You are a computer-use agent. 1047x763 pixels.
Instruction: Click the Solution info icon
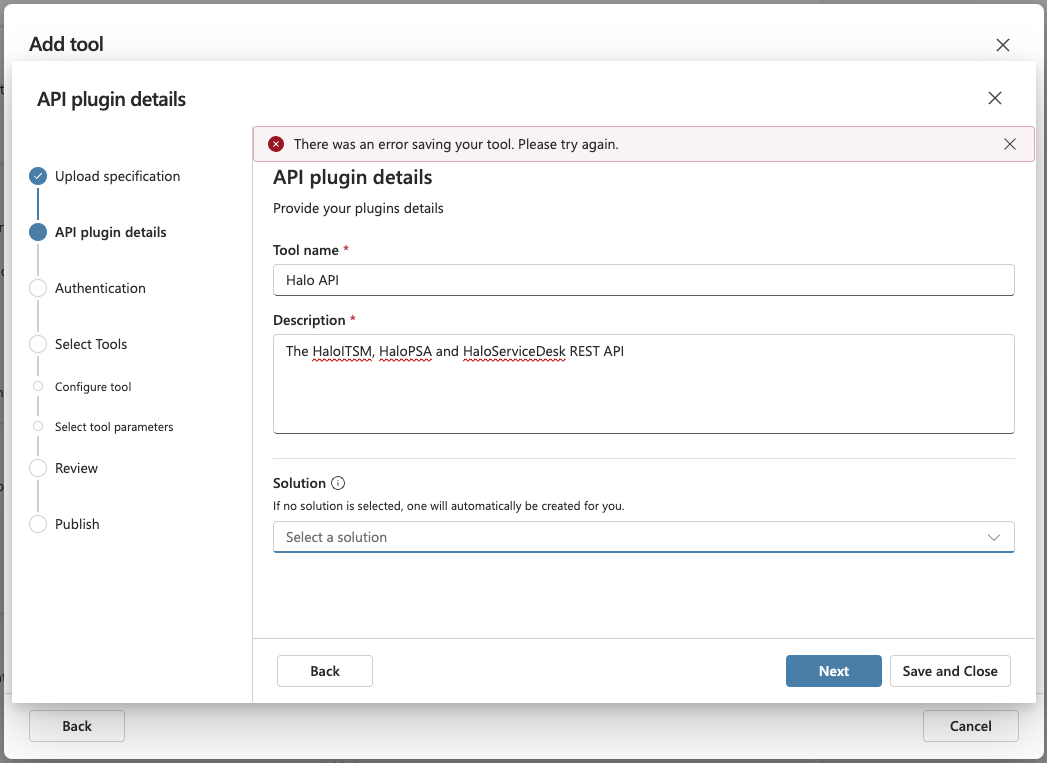click(x=338, y=483)
